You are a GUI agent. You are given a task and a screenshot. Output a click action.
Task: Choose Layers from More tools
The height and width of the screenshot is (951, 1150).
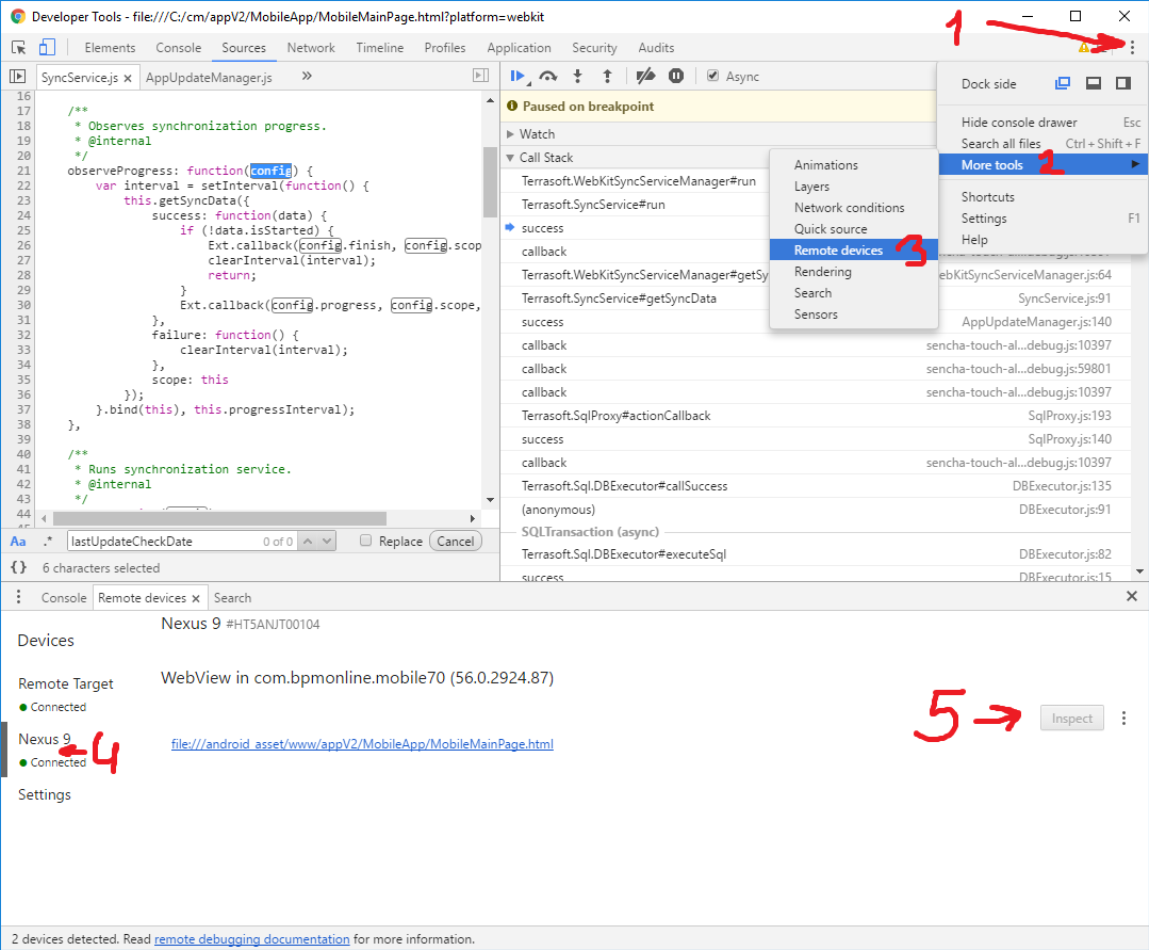point(854,186)
